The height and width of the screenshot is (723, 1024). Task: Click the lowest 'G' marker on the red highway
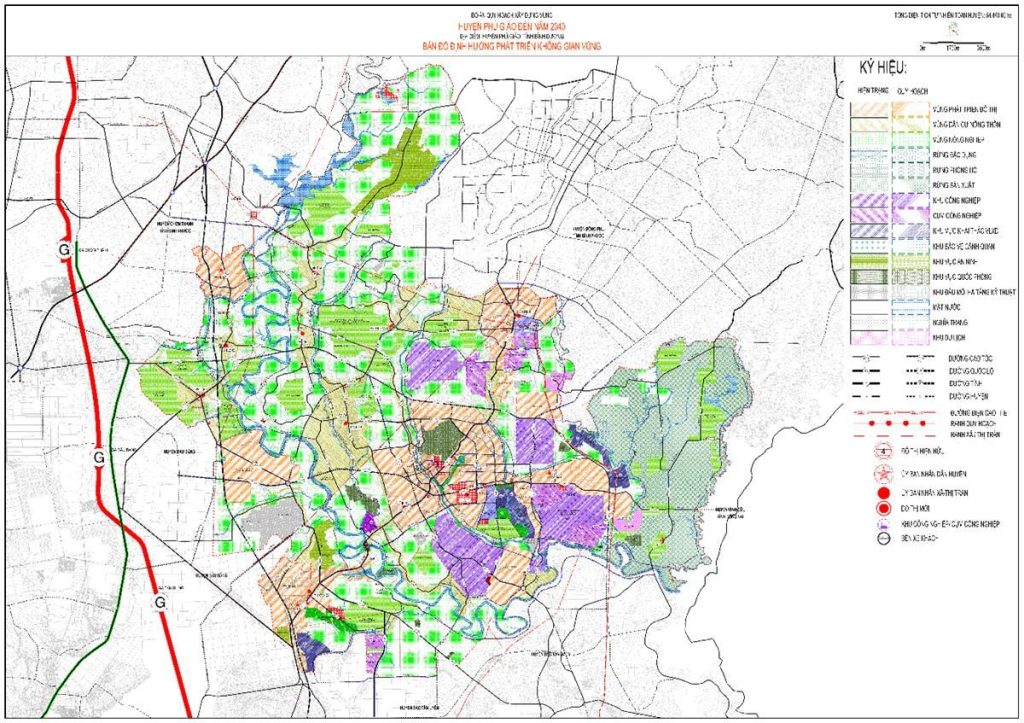pos(159,602)
